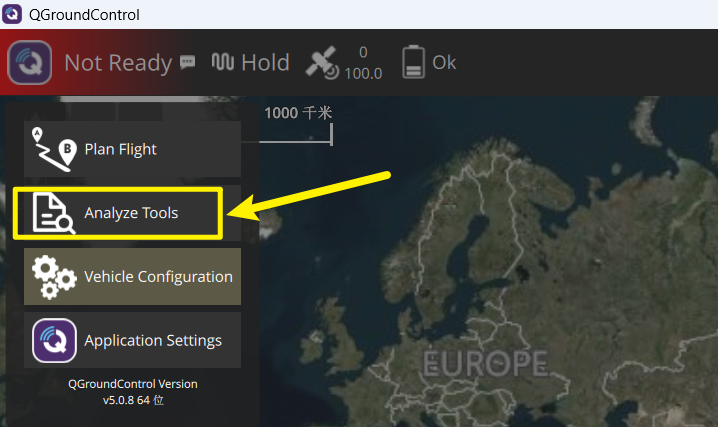Click the Not Ready status text
This screenshot has width=718, height=427.
pos(118,63)
